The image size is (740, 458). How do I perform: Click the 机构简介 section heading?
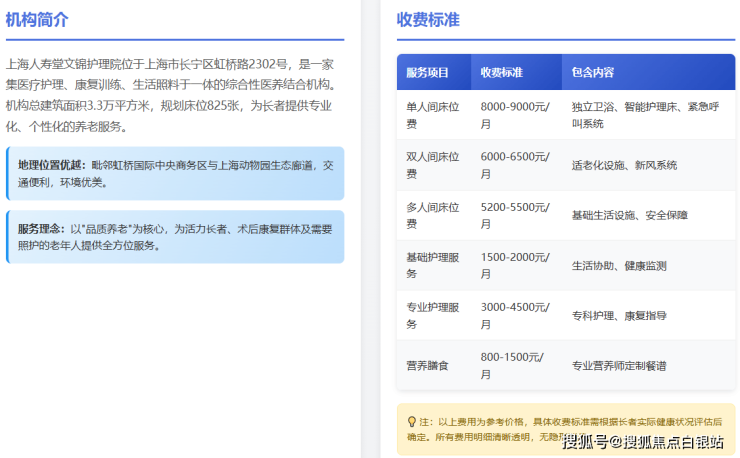[37, 20]
